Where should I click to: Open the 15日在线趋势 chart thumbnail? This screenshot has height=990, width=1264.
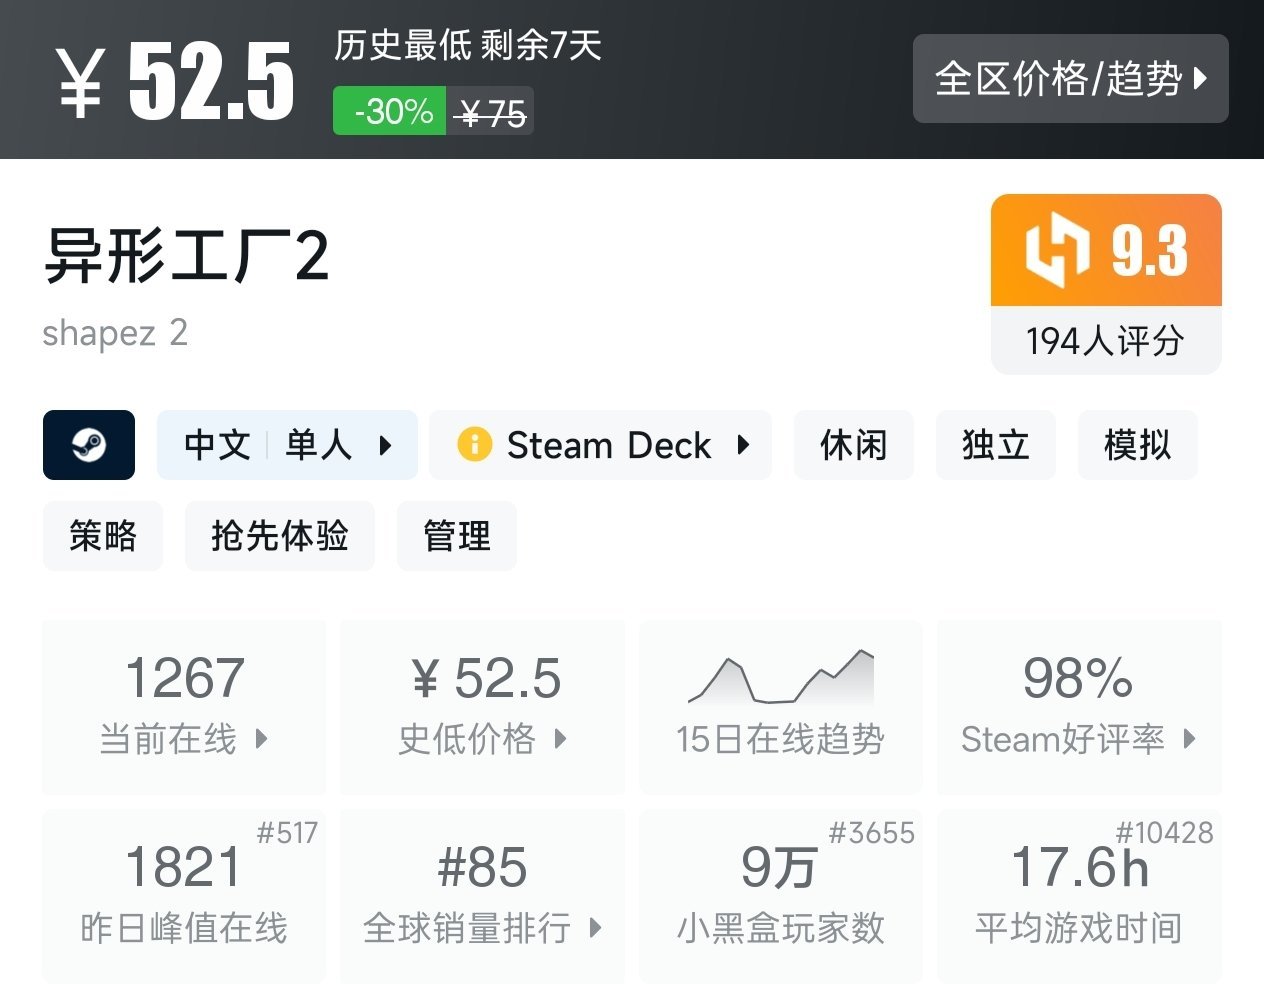tap(781, 679)
